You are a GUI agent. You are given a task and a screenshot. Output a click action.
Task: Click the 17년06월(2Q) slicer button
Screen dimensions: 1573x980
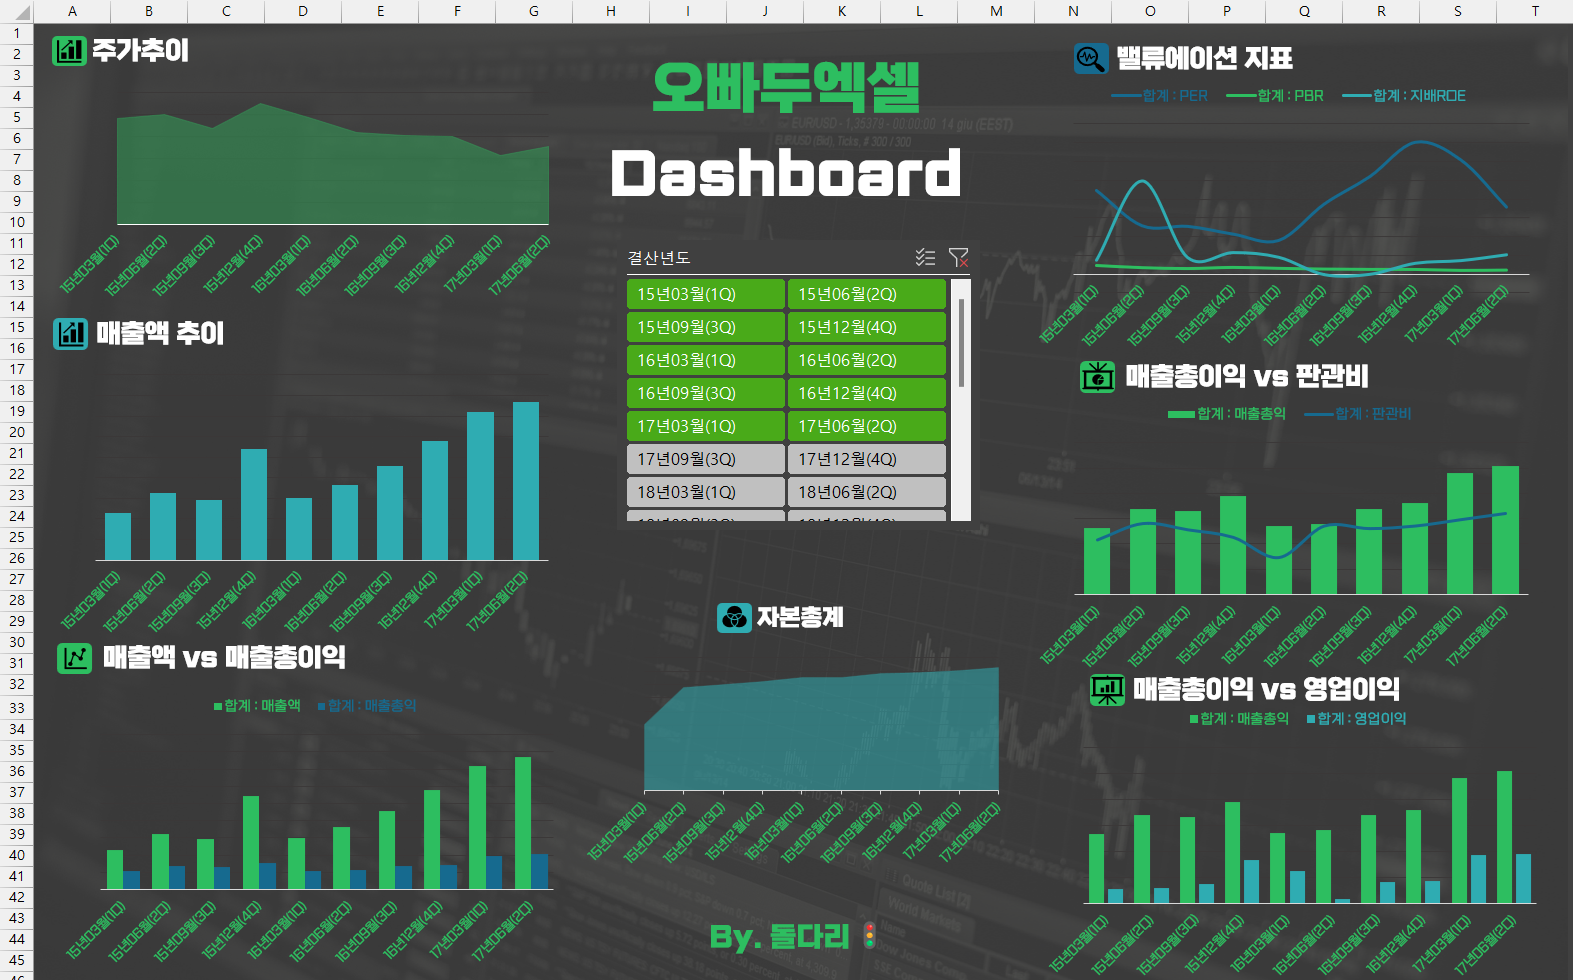pyautogui.click(x=866, y=426)
